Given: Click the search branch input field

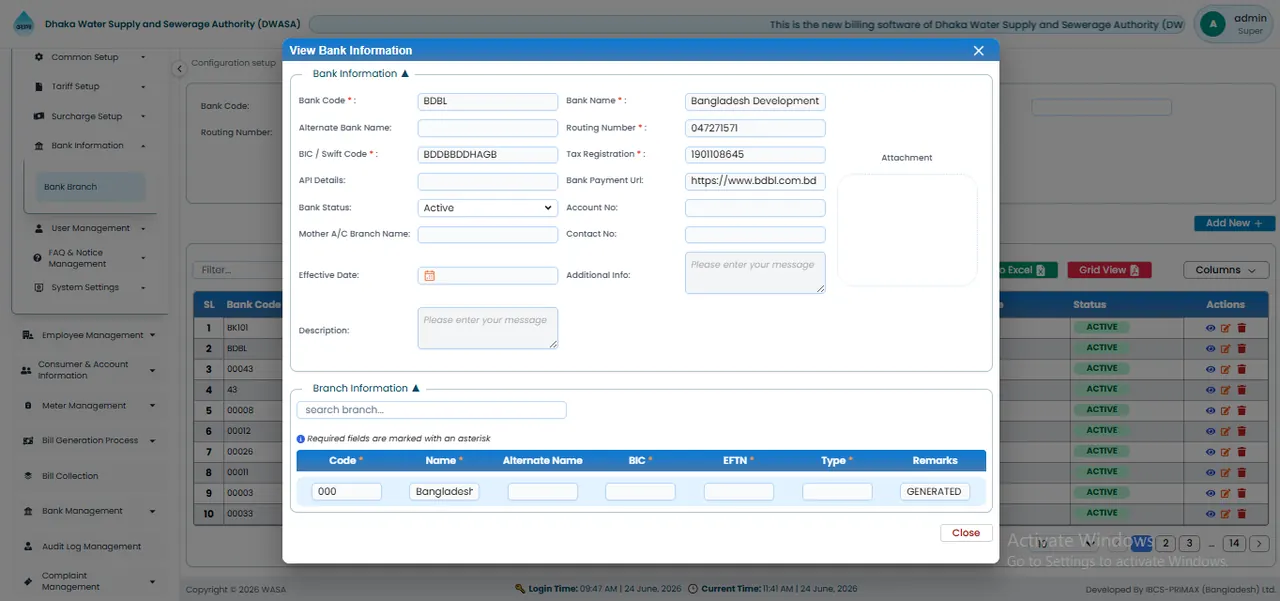Looking at the screenshot, I should (x=431, y=410).
